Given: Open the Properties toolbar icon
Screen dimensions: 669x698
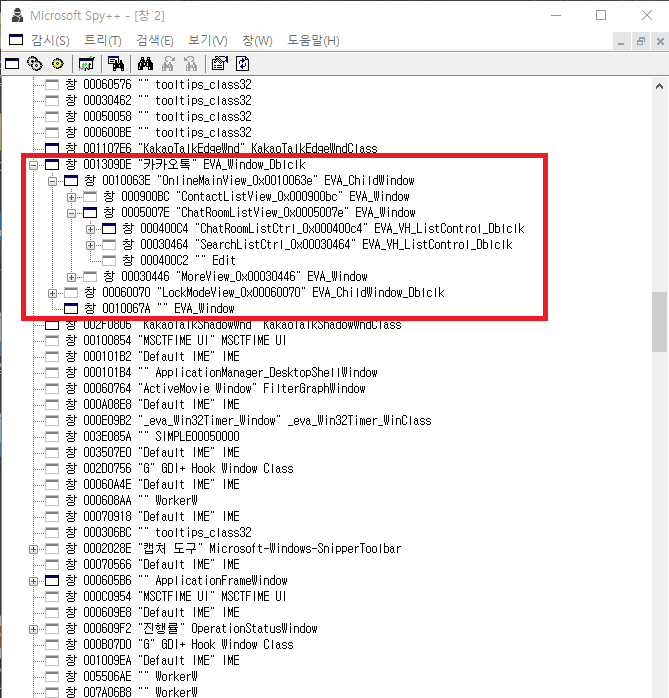Looking at the screenshot, I should tap(219, 64).
